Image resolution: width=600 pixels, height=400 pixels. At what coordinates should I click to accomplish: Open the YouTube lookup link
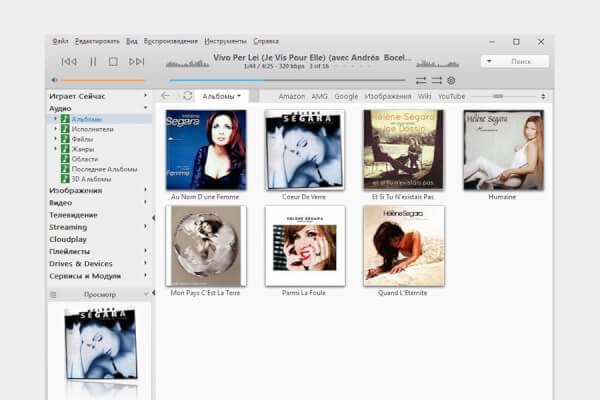(452, 96)
